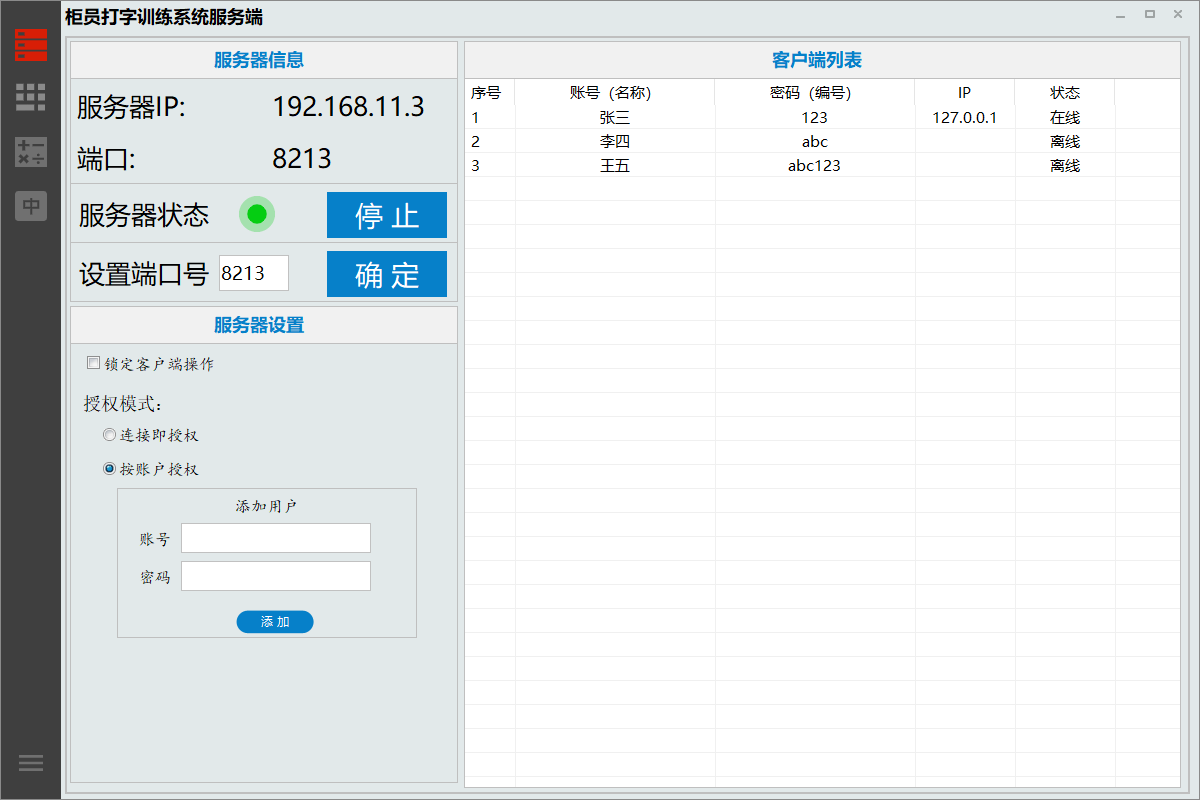Screen dimensions: 1200x800
Task: Focus the 账号 account input field
Action: [275, 538]
